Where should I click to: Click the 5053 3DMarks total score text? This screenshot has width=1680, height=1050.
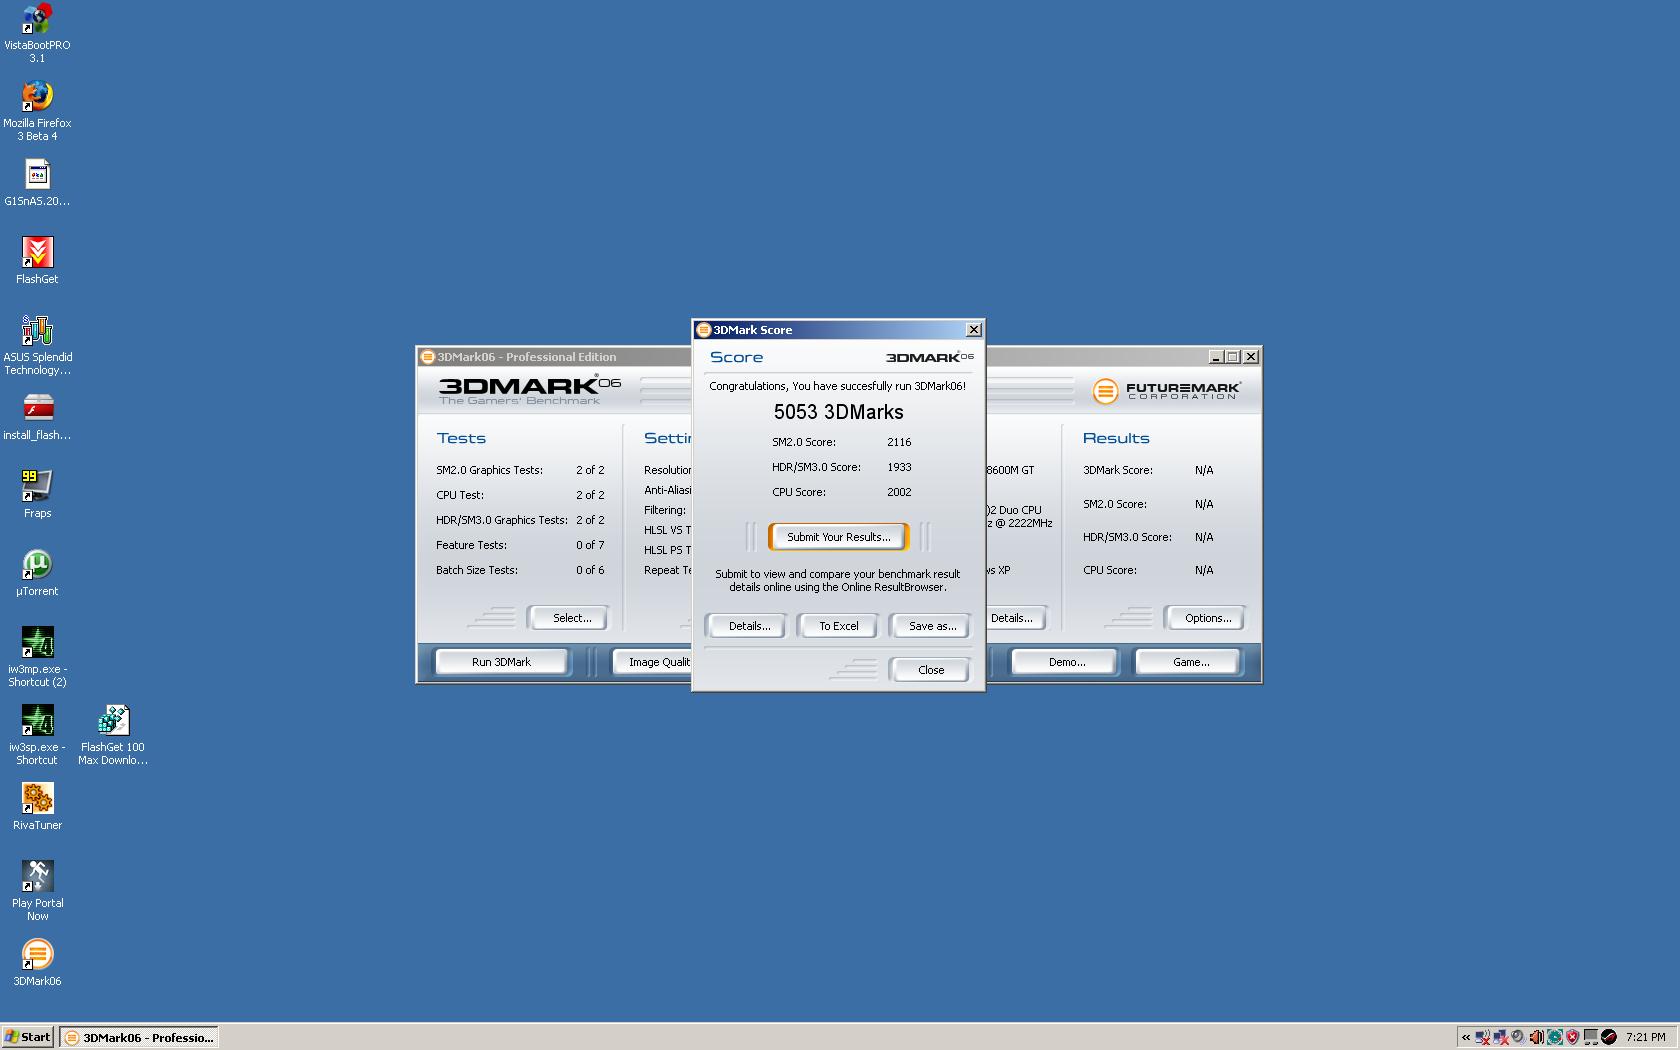click(x=838, y=412)
